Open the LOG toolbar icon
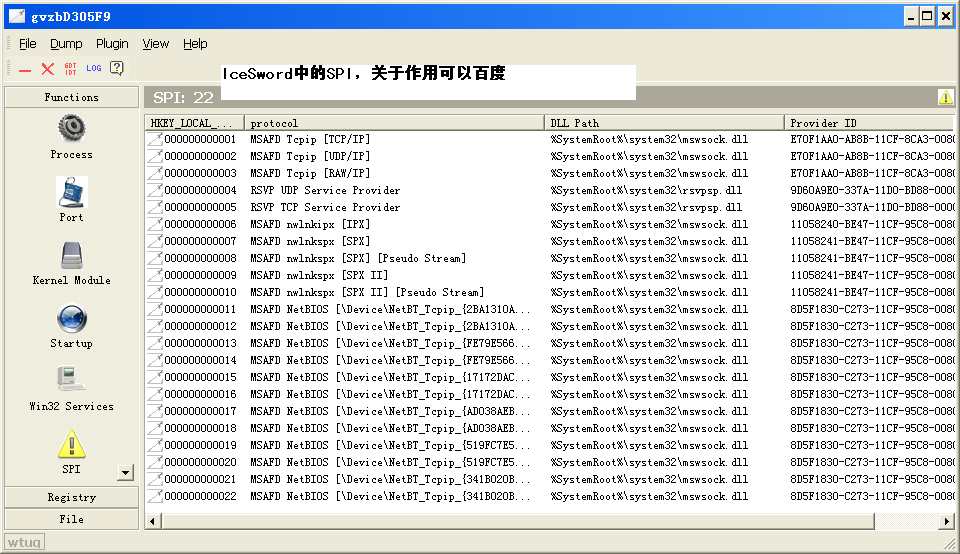This screenshot has width=960, height=554. pyautogui.click(x=94, y=69)
